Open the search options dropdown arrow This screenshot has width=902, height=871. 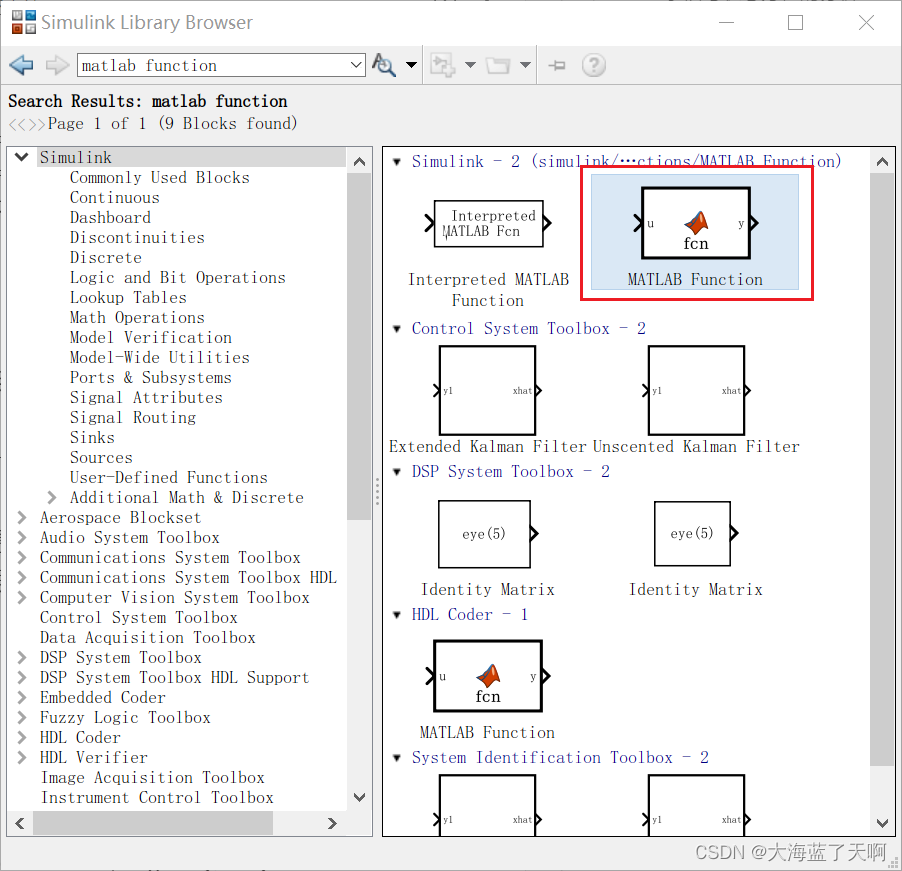pyautogui.click(x=409, y=64)
